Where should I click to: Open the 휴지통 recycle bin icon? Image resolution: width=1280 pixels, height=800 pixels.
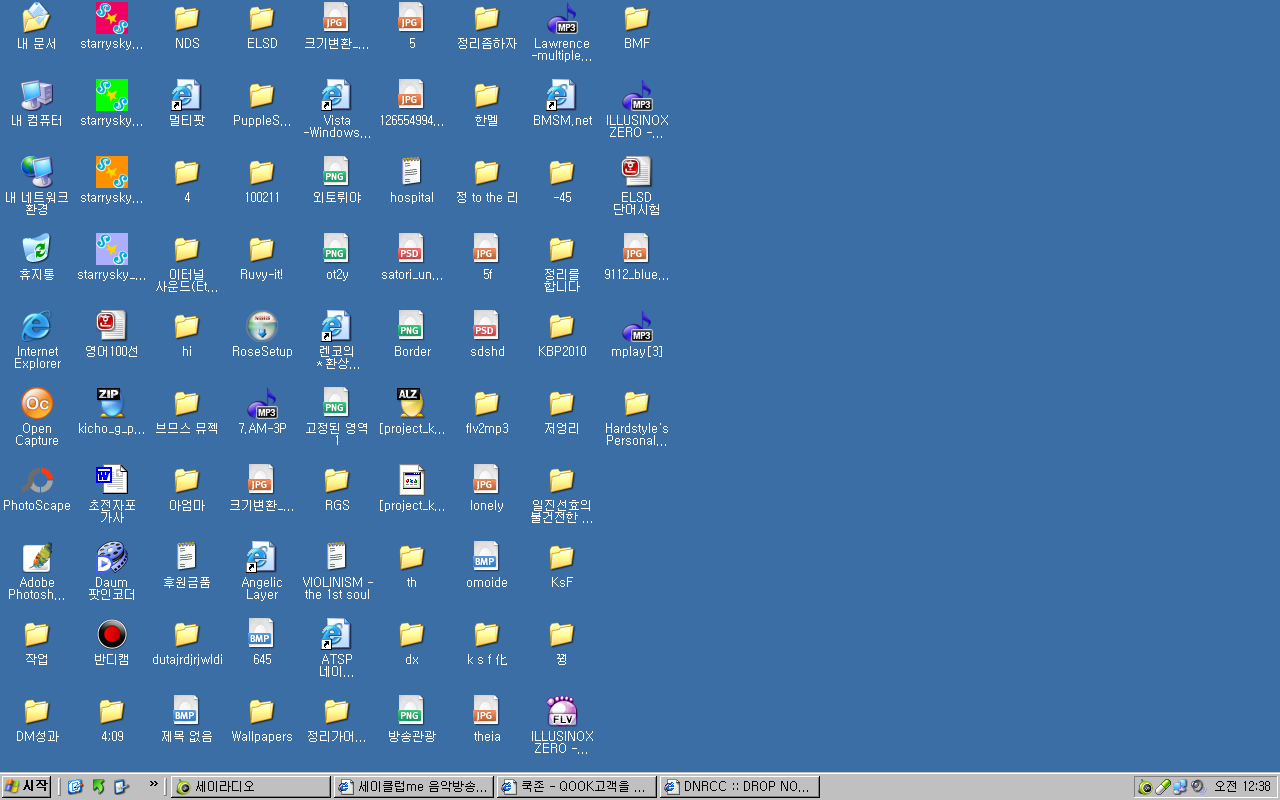[37, 250]
